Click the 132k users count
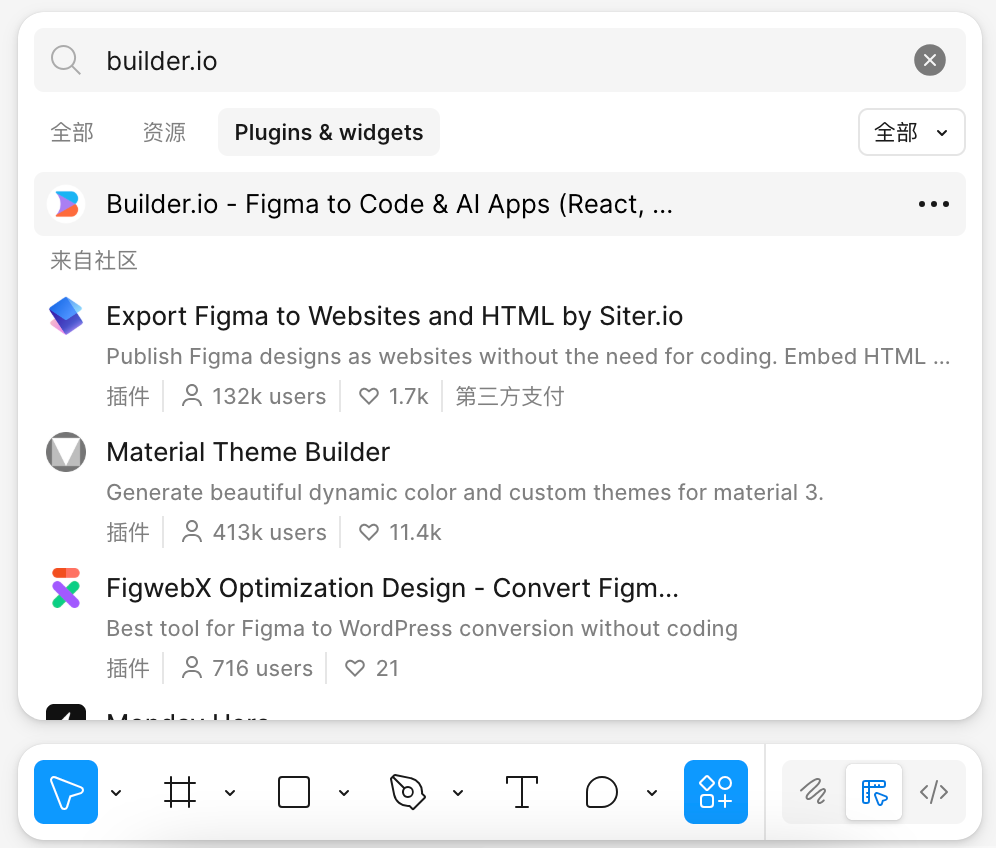996x848 pixels. tap(253, 396)
